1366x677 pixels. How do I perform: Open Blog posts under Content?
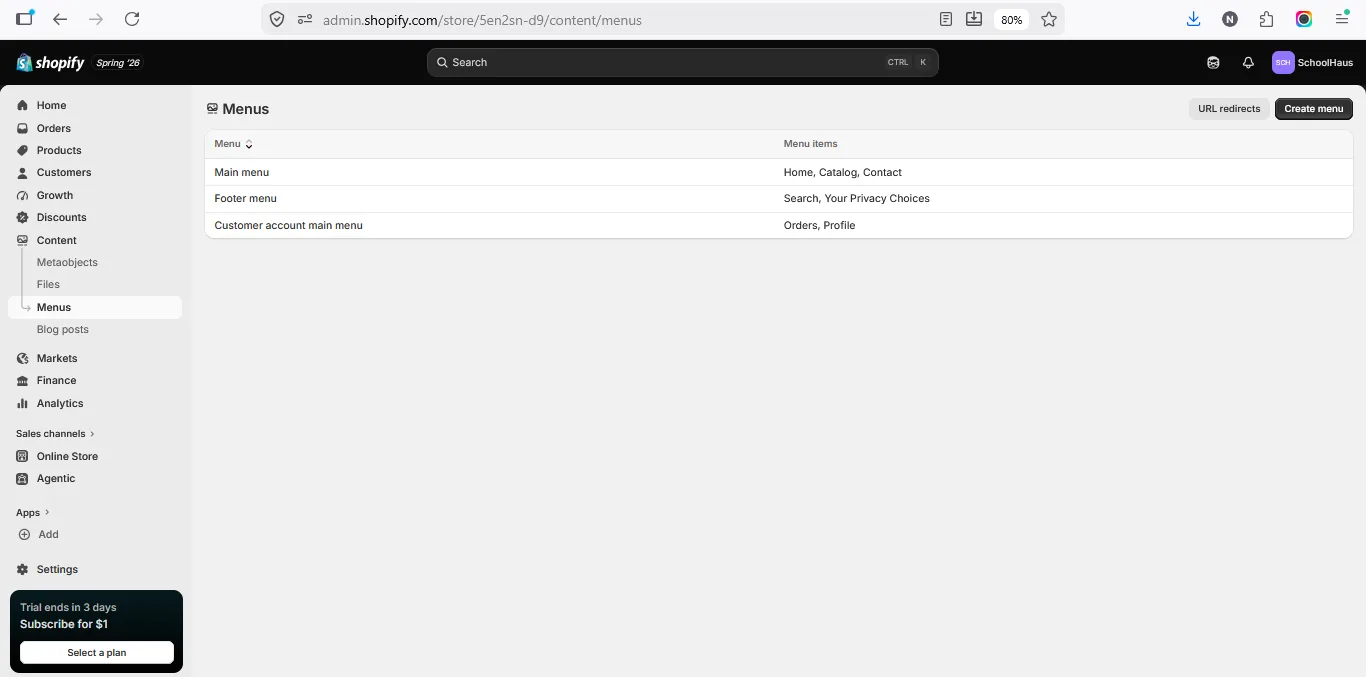click(x=63, y=329)
